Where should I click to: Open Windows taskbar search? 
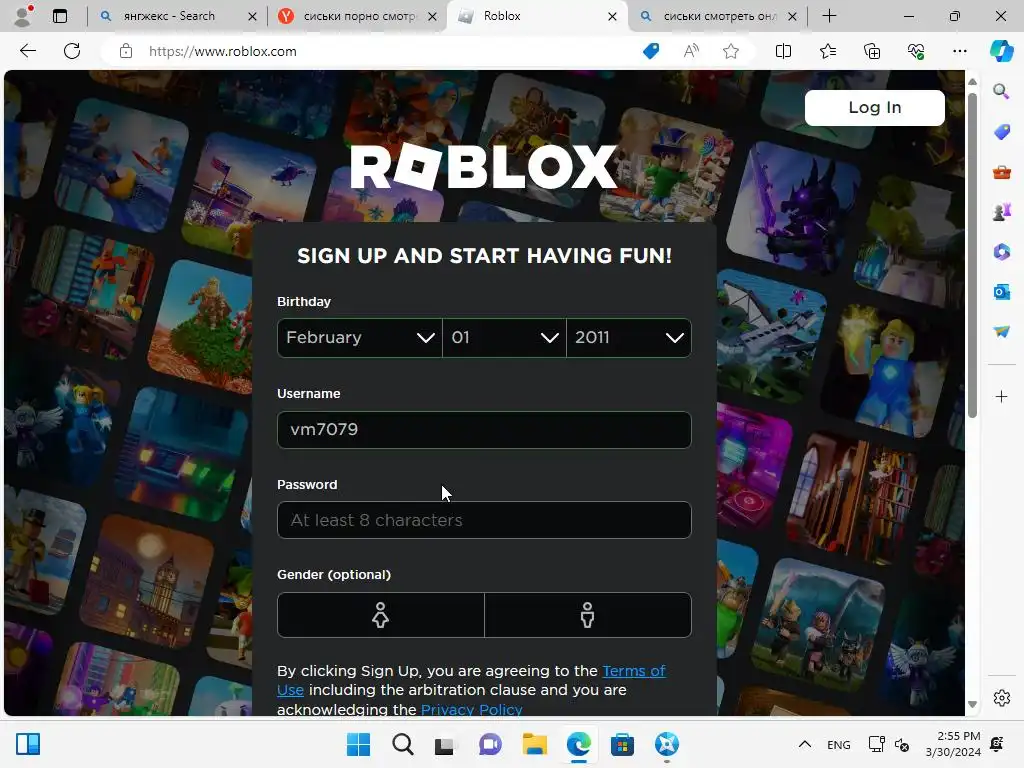tap(402, 744)
